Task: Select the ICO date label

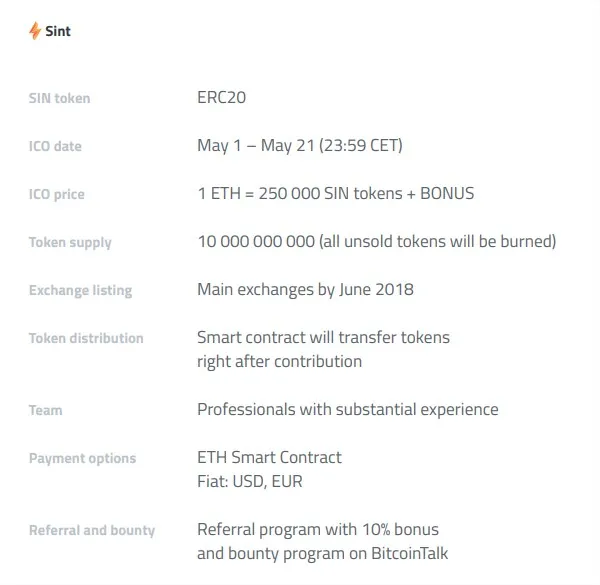Action: [x=55, y=146]
